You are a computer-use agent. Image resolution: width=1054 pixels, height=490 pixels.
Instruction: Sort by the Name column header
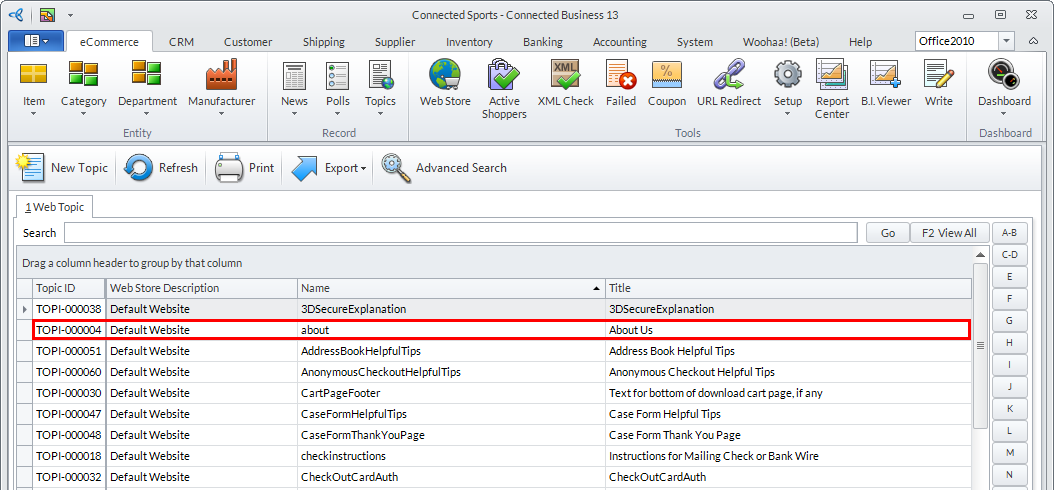click(x=451, y=288)
